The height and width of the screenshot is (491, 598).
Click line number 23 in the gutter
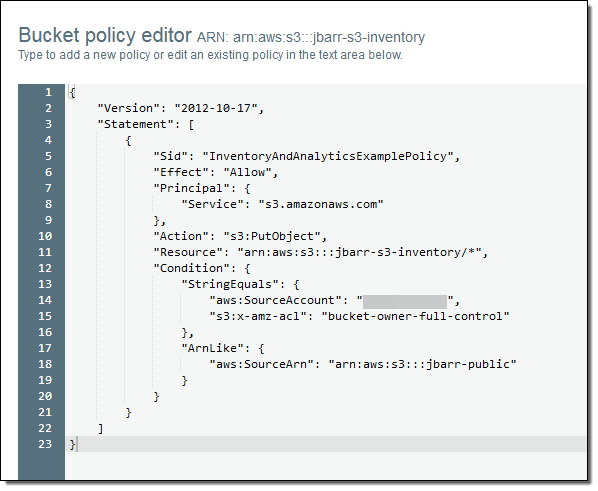(45, 444)
